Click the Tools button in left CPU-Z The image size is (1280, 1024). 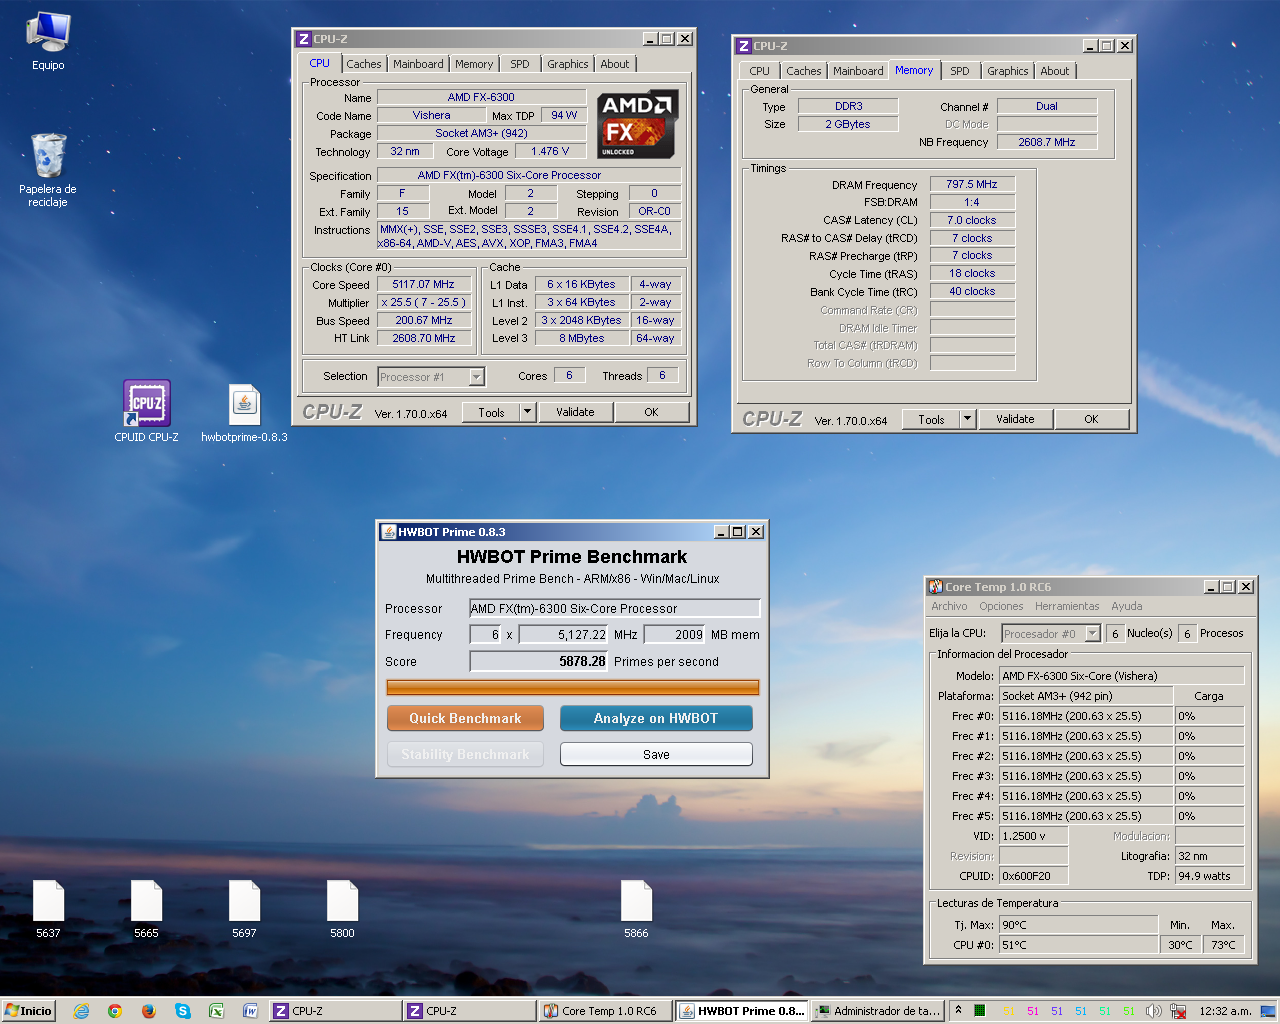click(491, 412)
